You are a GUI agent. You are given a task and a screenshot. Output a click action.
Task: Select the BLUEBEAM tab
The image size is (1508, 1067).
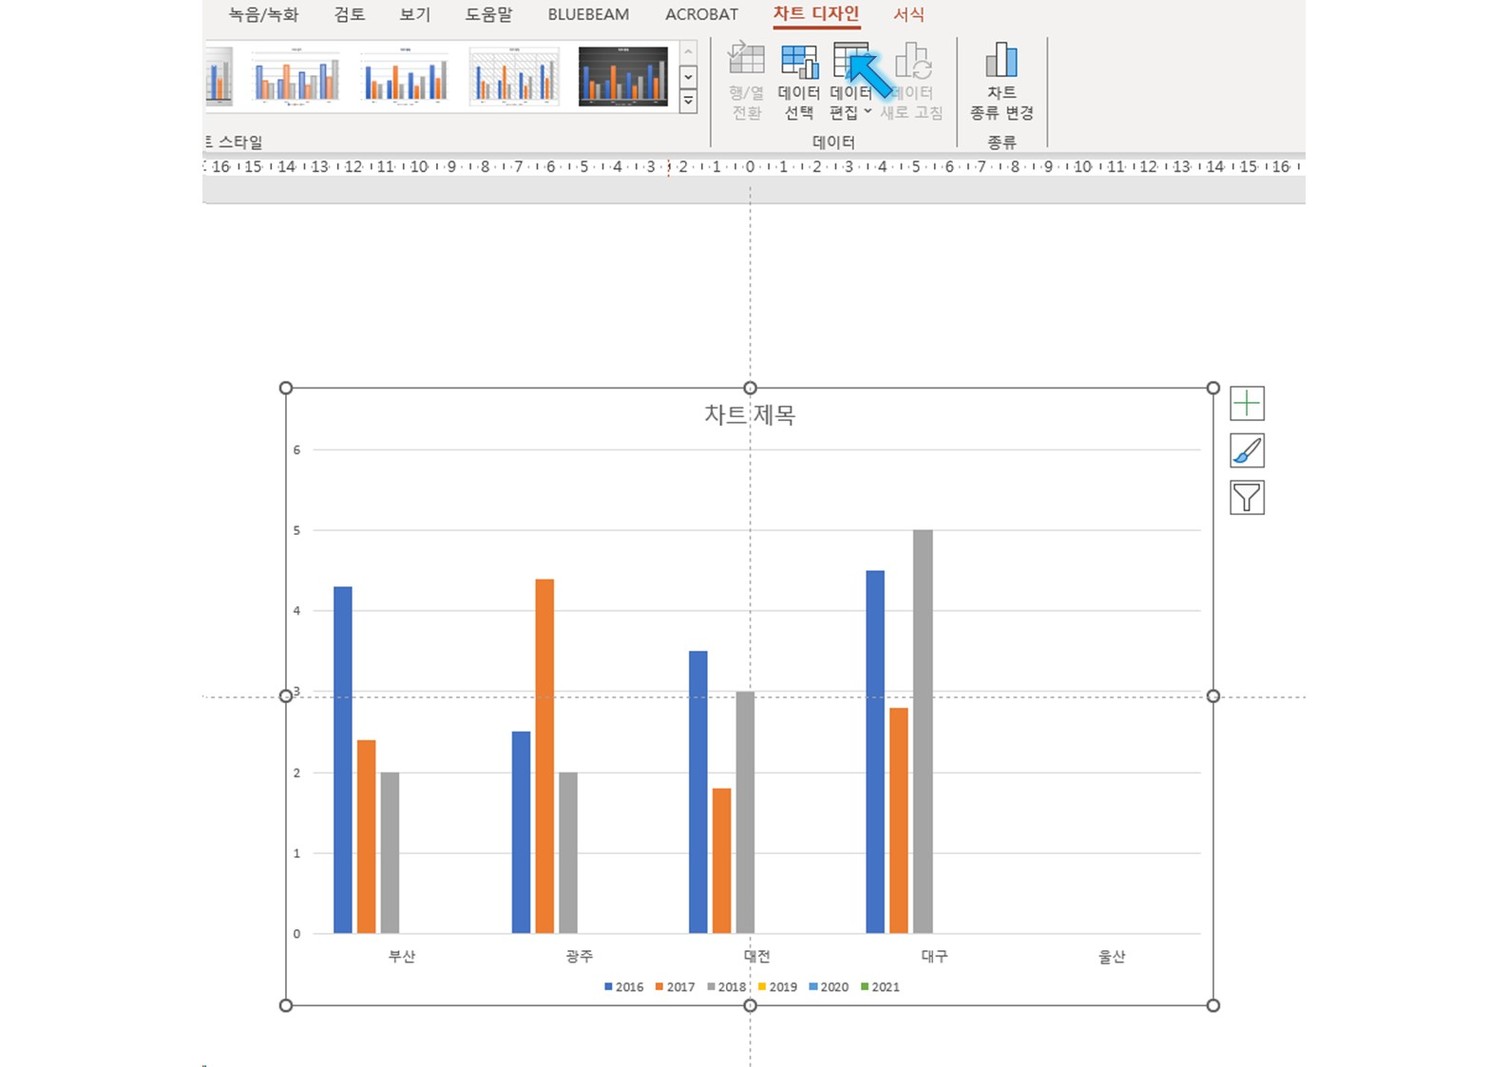click(x=588, y=15)
